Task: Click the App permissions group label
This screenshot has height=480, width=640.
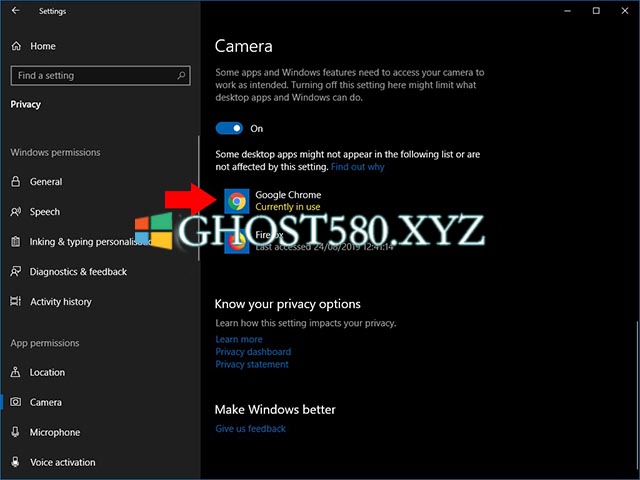Action: [45, 343]
